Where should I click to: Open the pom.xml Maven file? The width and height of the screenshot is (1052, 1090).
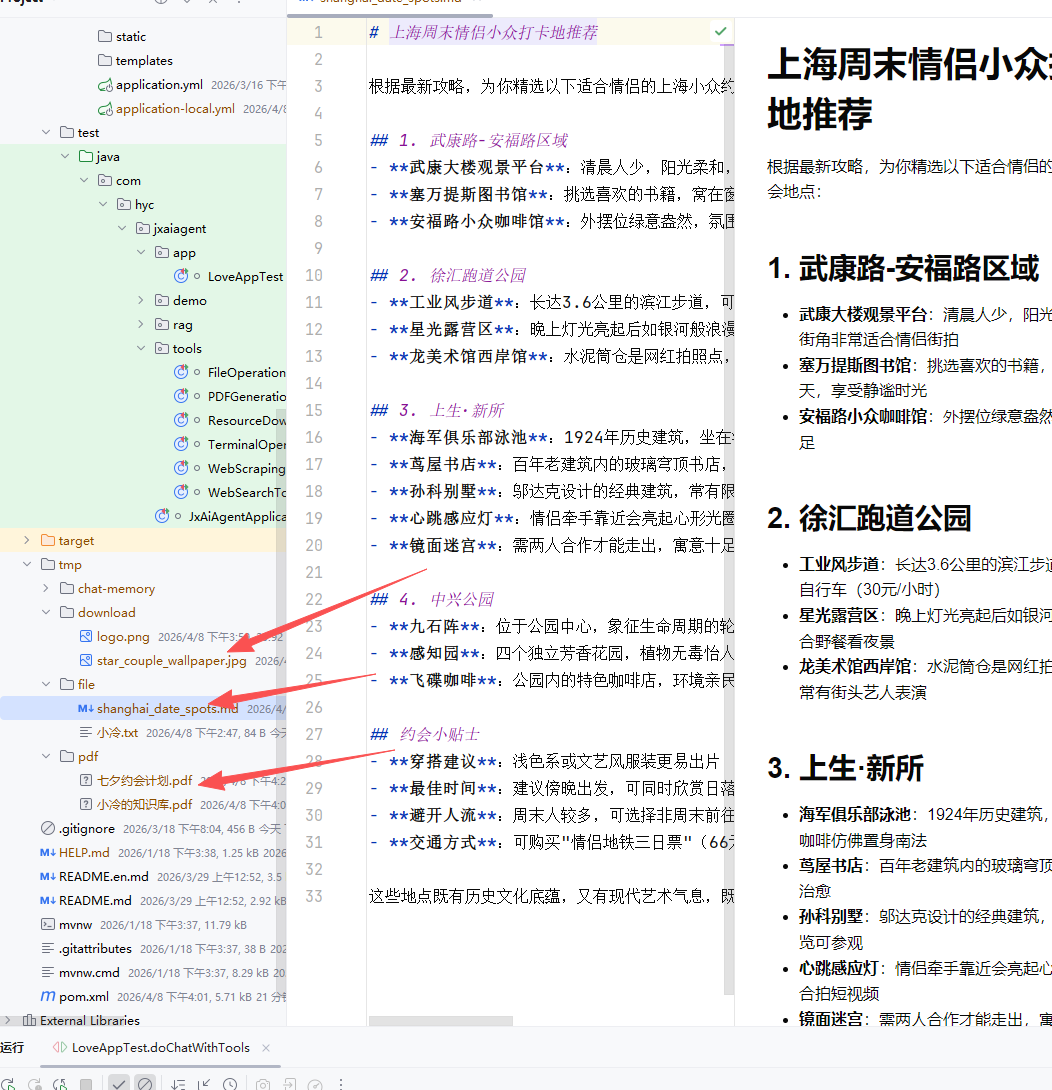click(x=83, y=997)
